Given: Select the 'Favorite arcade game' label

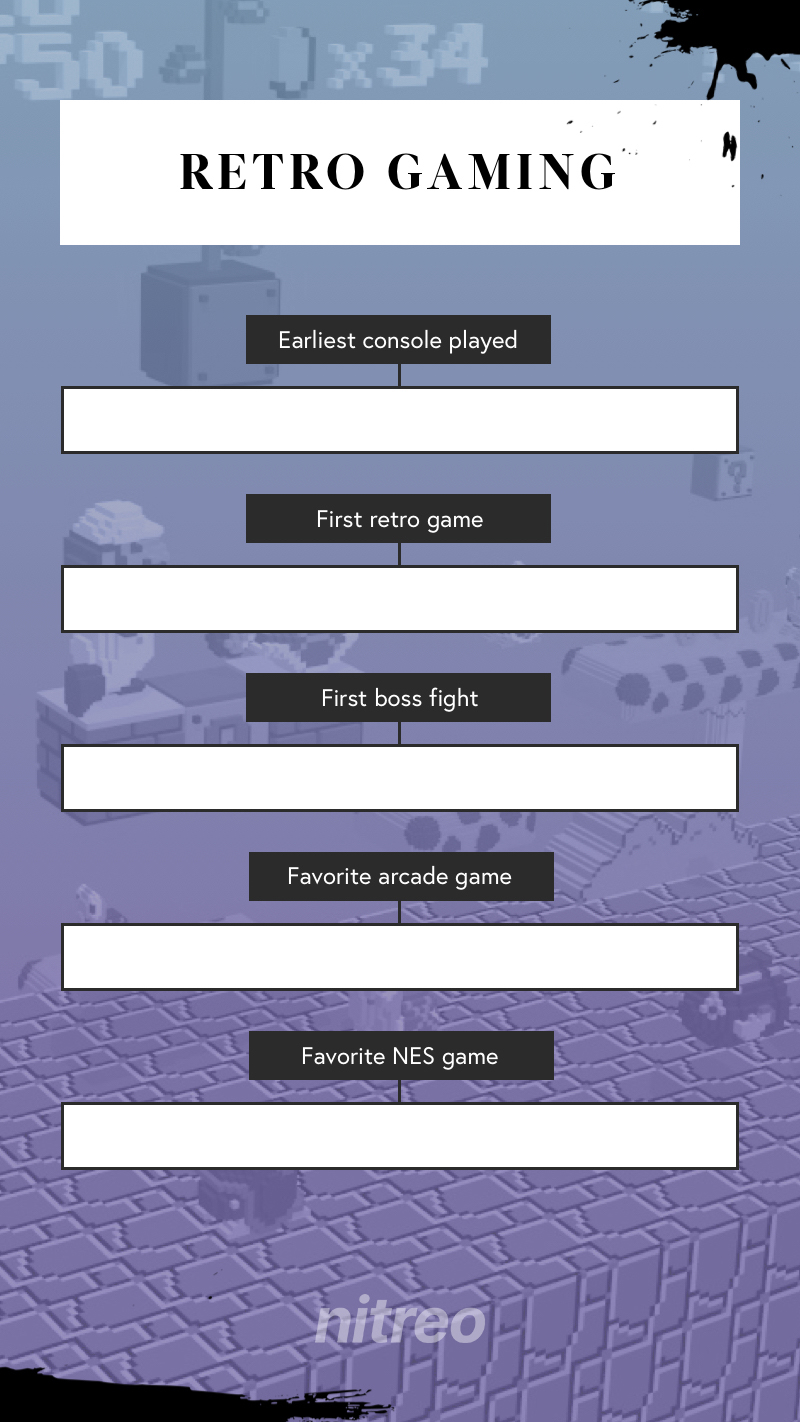Looking at the screenshot, I should coord(400,877).
